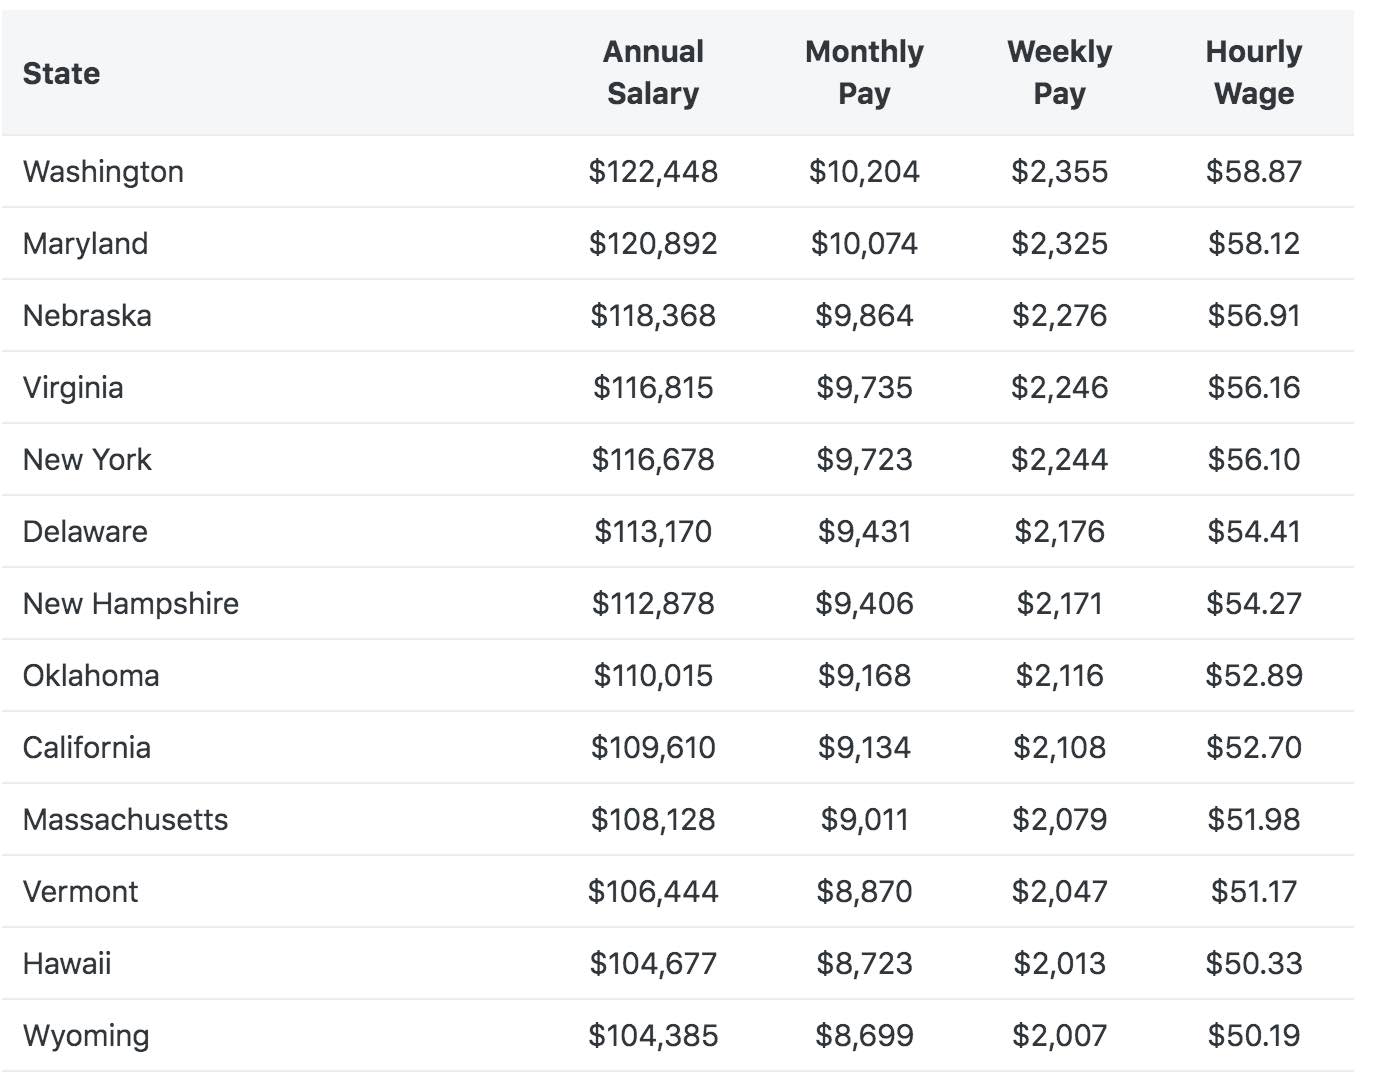
Task: Click the Wyoming state cell
Action: point(86,1035)
